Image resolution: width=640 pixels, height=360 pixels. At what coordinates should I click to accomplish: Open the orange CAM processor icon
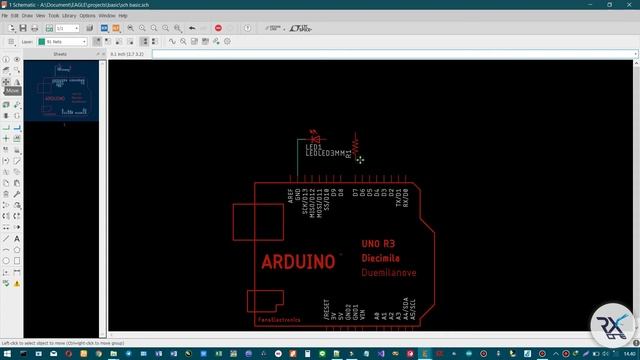pos(116,28)
